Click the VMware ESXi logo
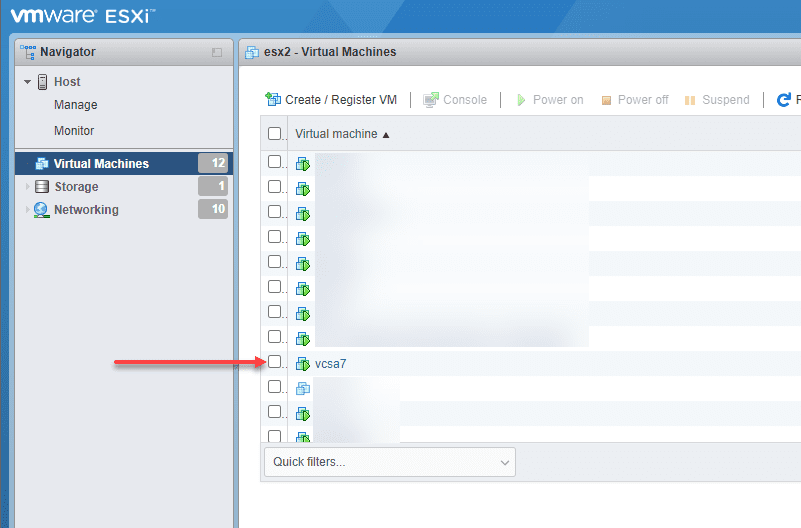 coord(82,16)
